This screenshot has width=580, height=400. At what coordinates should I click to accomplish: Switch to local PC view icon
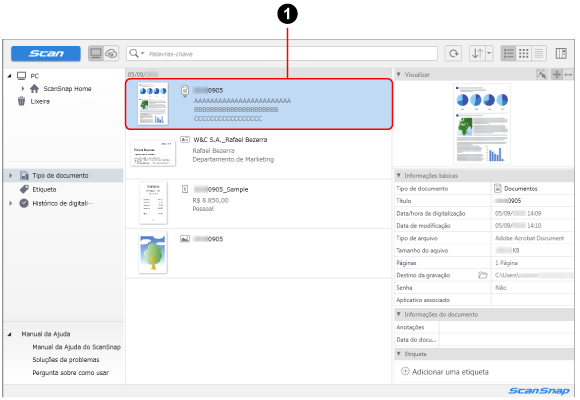pos(96,54)
